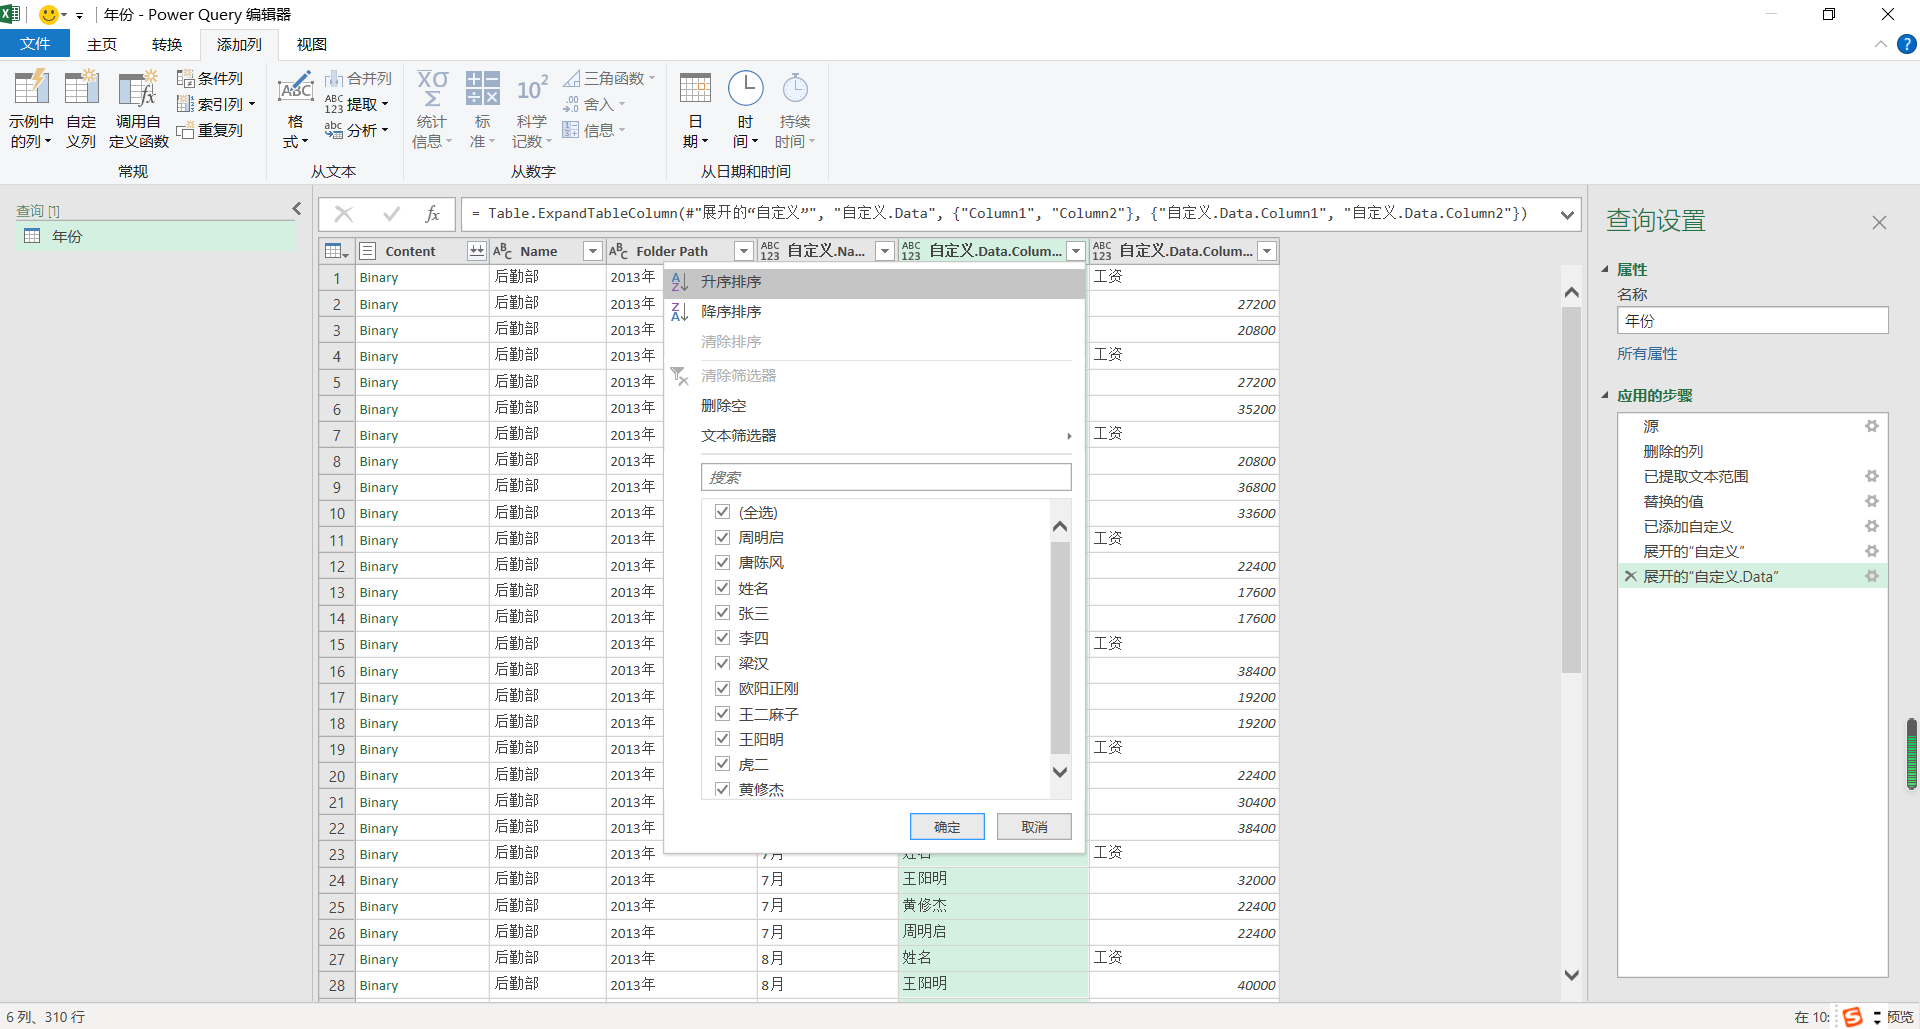The height and width of the screenshot is (1029, 1920).
Task: Uncheck the 王二麻子 checkbox
Action: (722, 714)
